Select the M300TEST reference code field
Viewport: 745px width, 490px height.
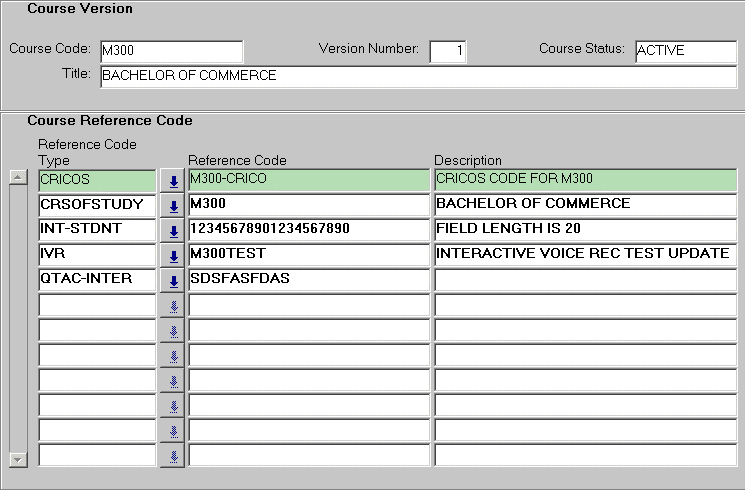tap(308, 255)
